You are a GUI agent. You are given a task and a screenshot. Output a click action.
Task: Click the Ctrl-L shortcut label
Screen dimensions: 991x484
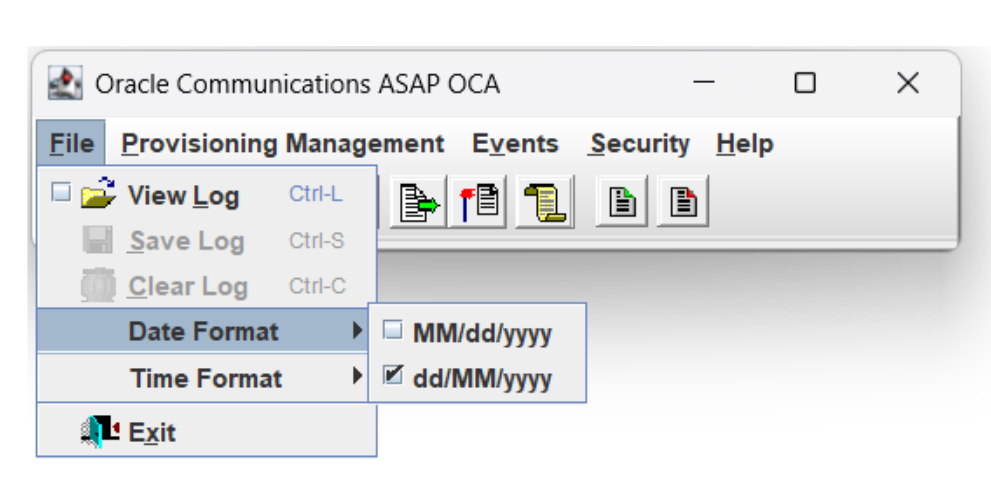pyautogui.click(x=316, y=194)
